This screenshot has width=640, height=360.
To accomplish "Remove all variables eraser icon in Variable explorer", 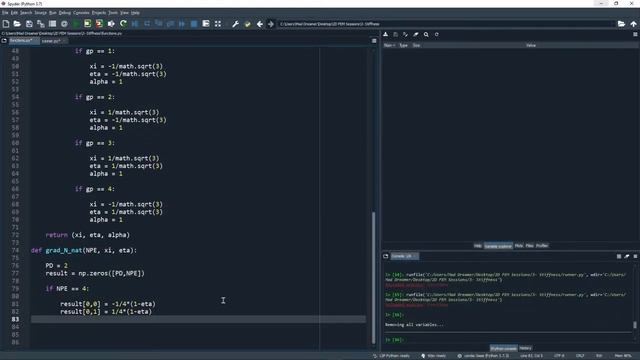I will click(416, 35).
